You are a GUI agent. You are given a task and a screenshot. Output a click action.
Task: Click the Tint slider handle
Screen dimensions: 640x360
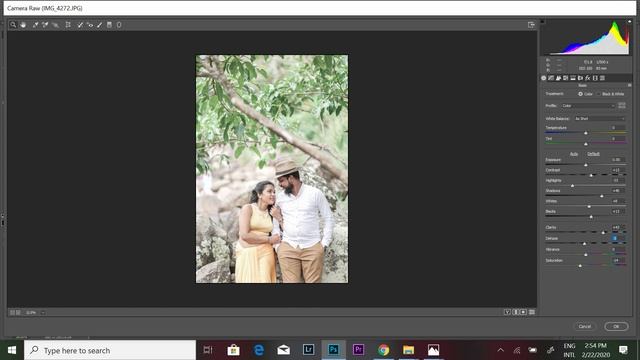(x=586, y=144)
